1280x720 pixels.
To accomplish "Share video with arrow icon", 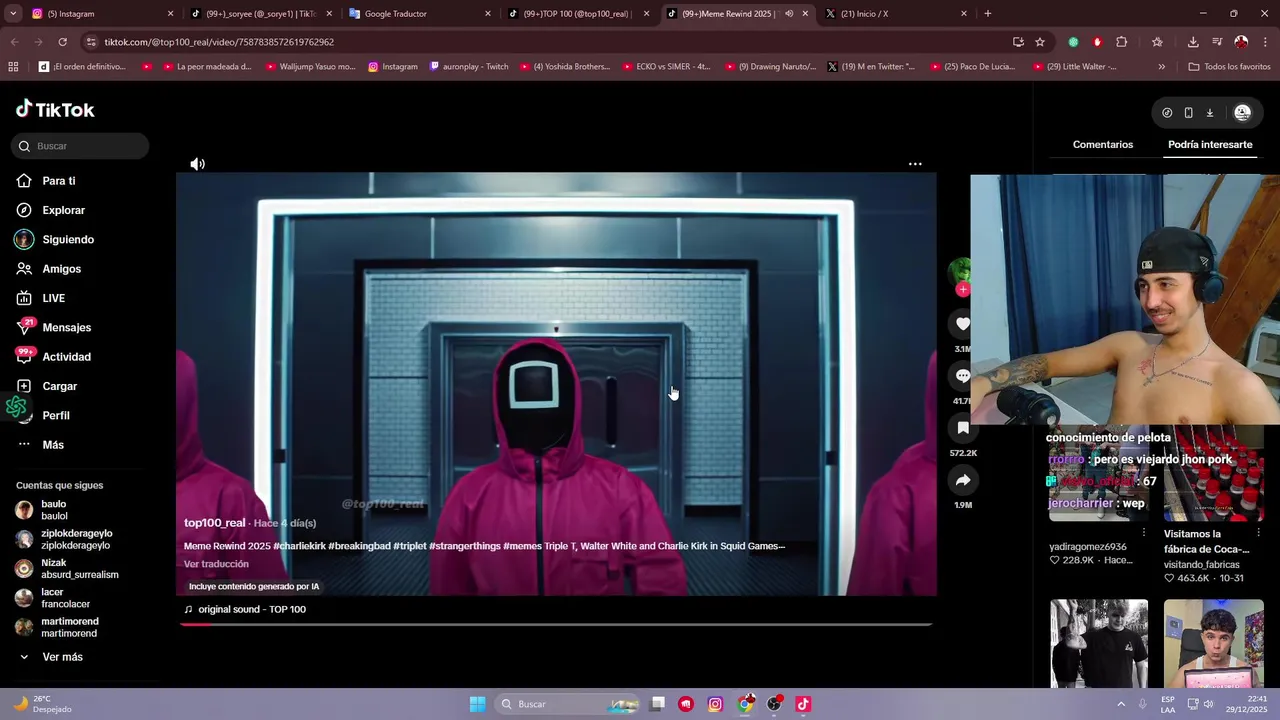I will (962, 480).
